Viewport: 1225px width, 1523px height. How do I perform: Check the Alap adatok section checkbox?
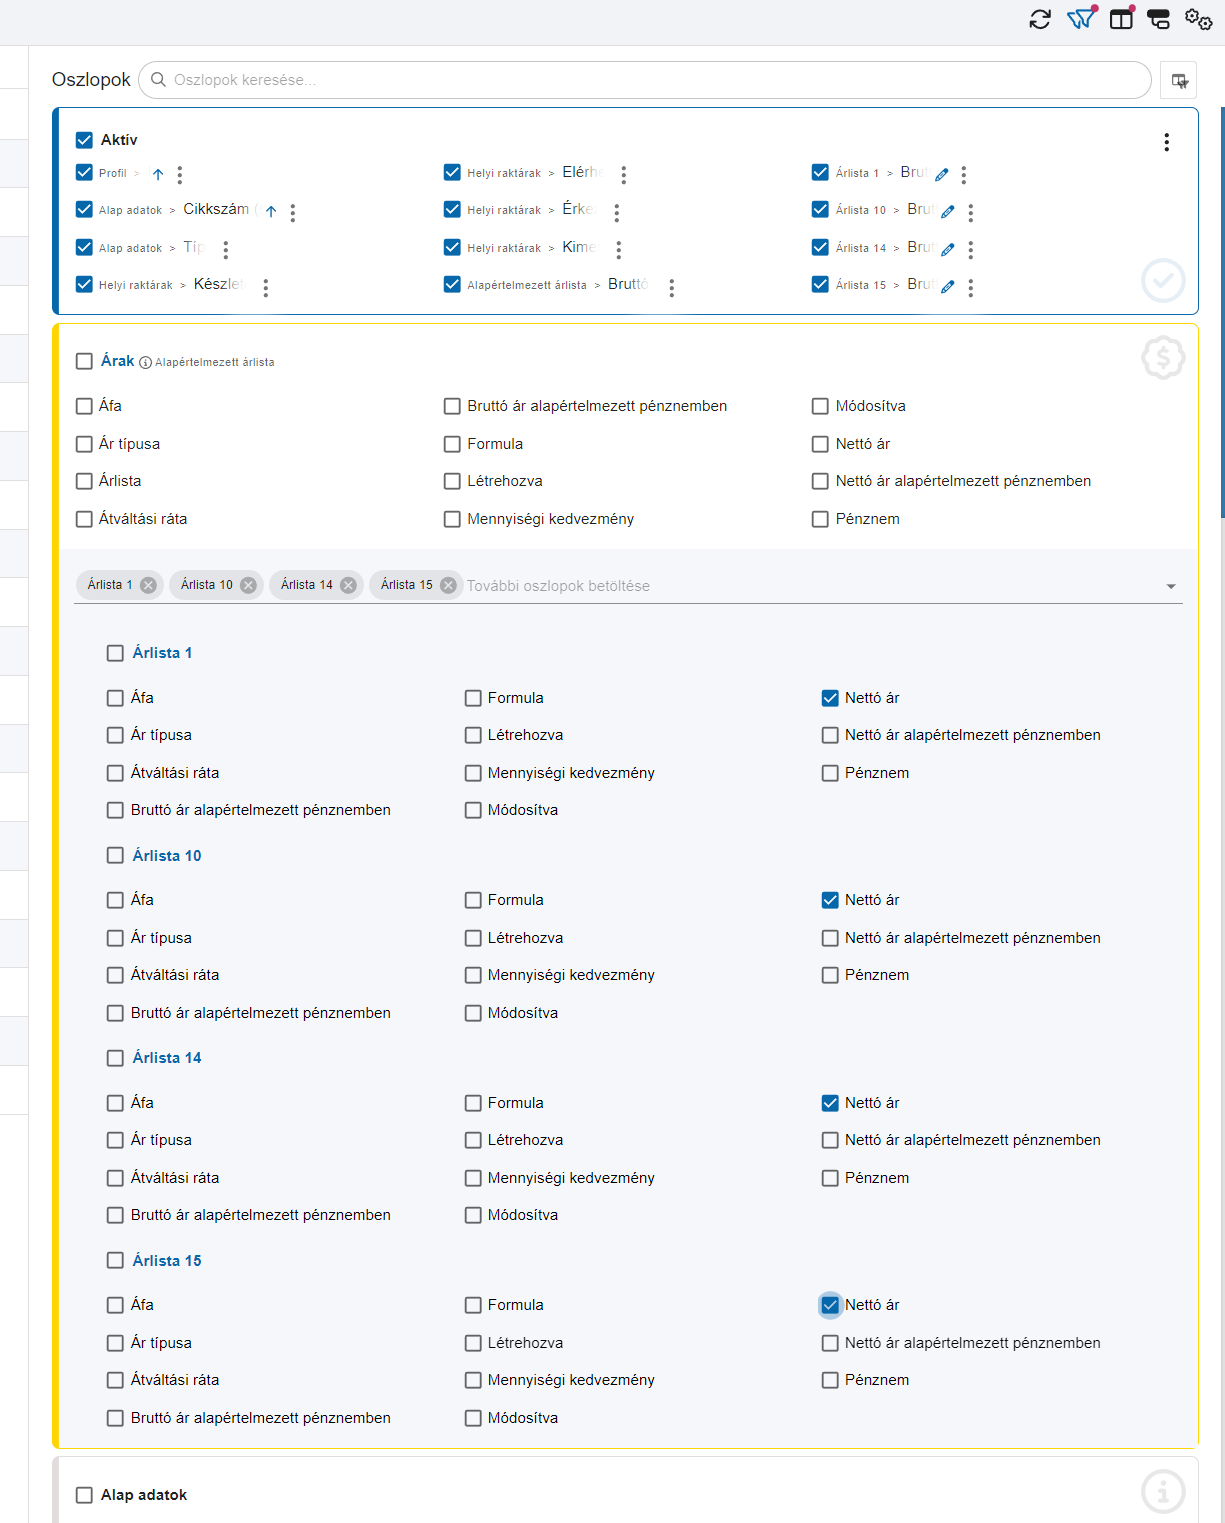85,1495
